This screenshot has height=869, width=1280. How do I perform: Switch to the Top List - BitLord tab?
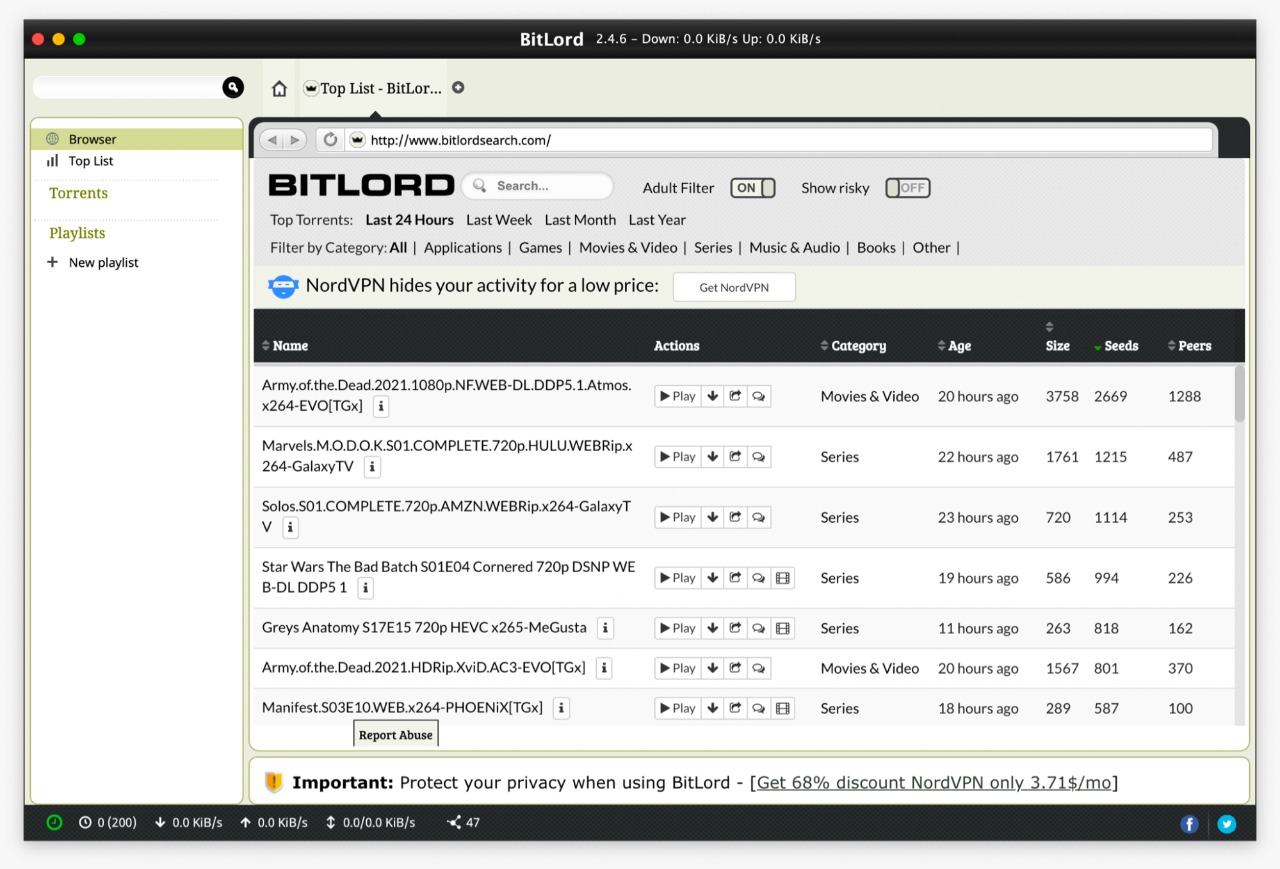pos(372,88)
